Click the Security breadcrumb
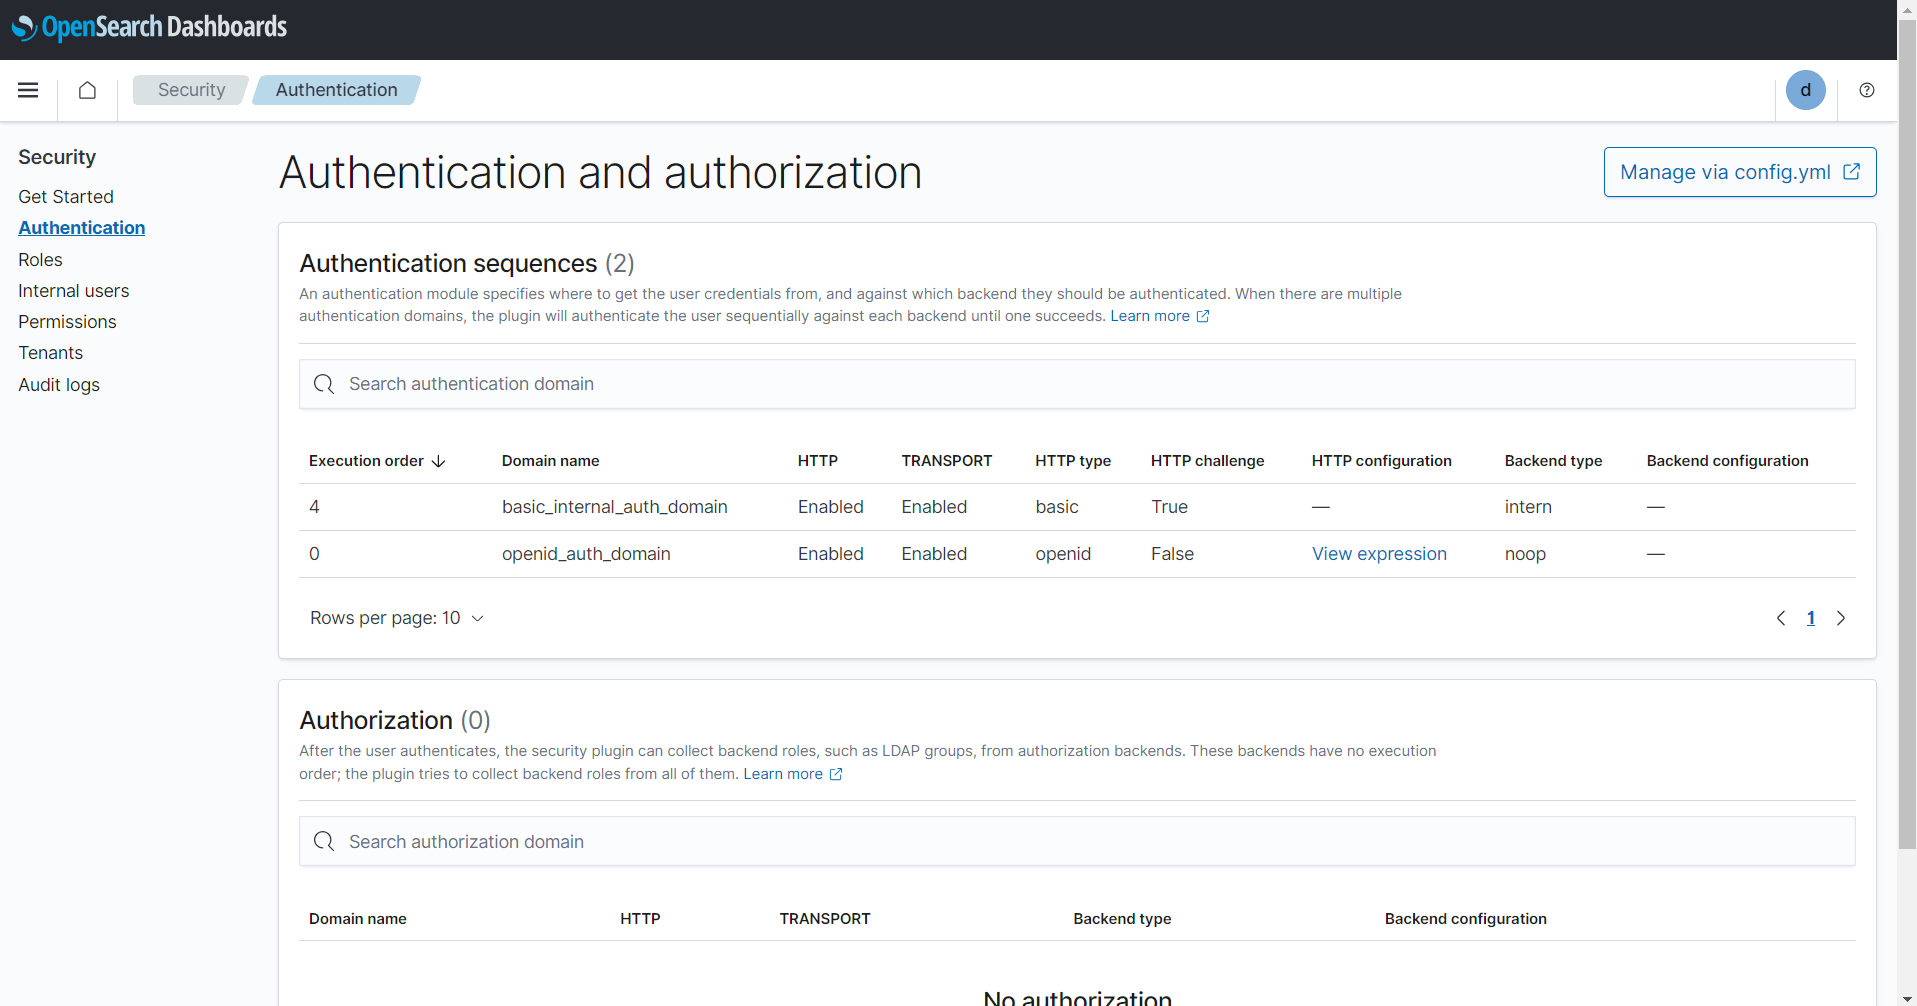This screenshot has width=1917, height=1006. point(191,90)
